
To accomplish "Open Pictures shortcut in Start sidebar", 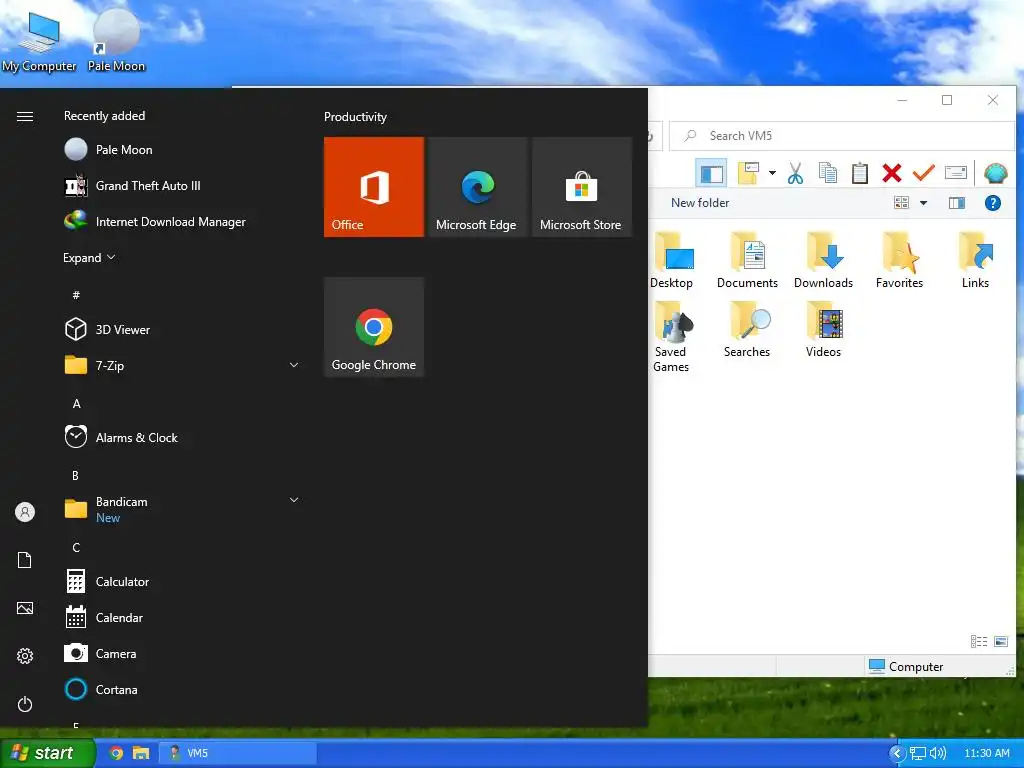I will pos(25,608).
